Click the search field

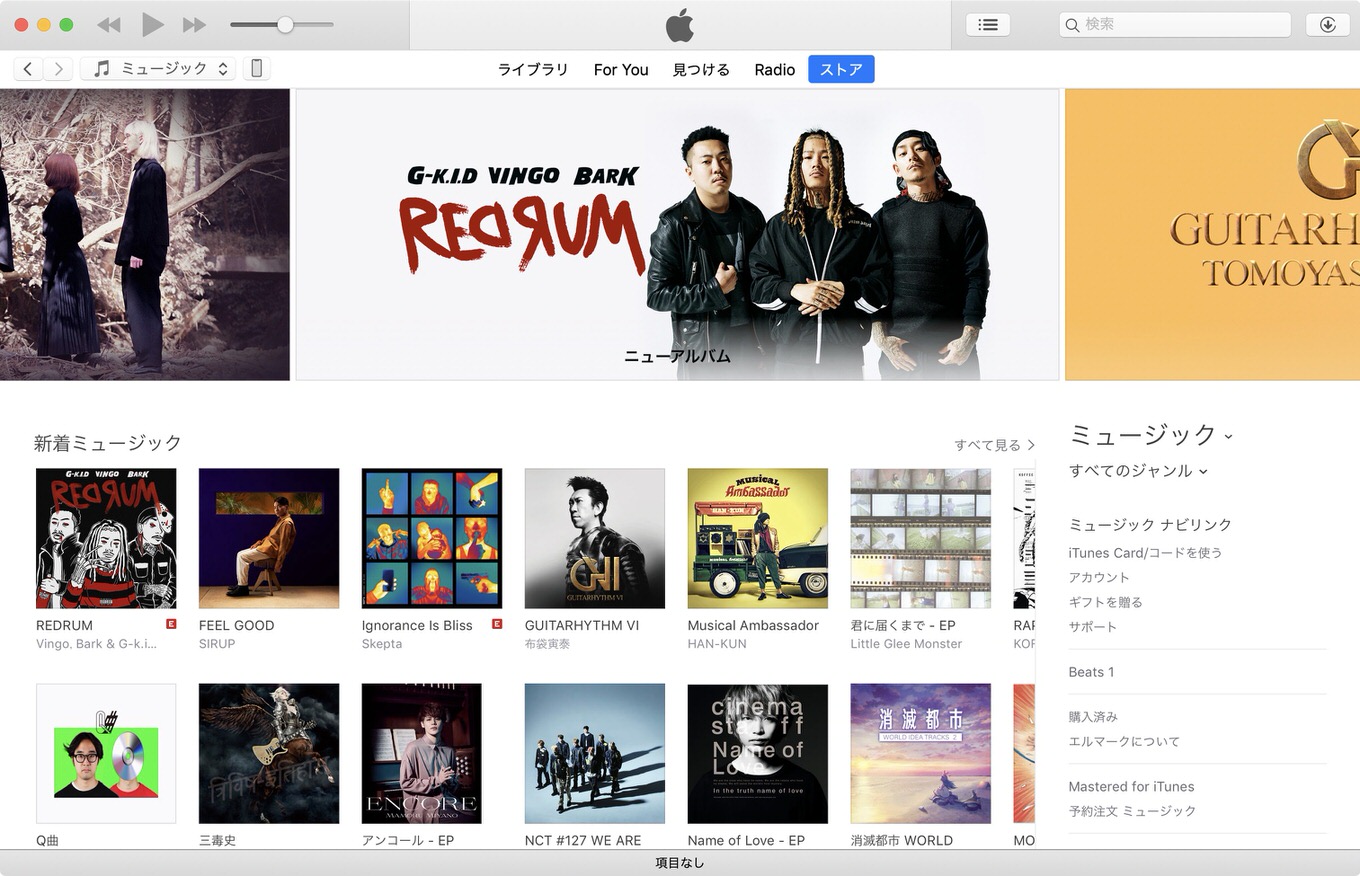pos(1175,25)
